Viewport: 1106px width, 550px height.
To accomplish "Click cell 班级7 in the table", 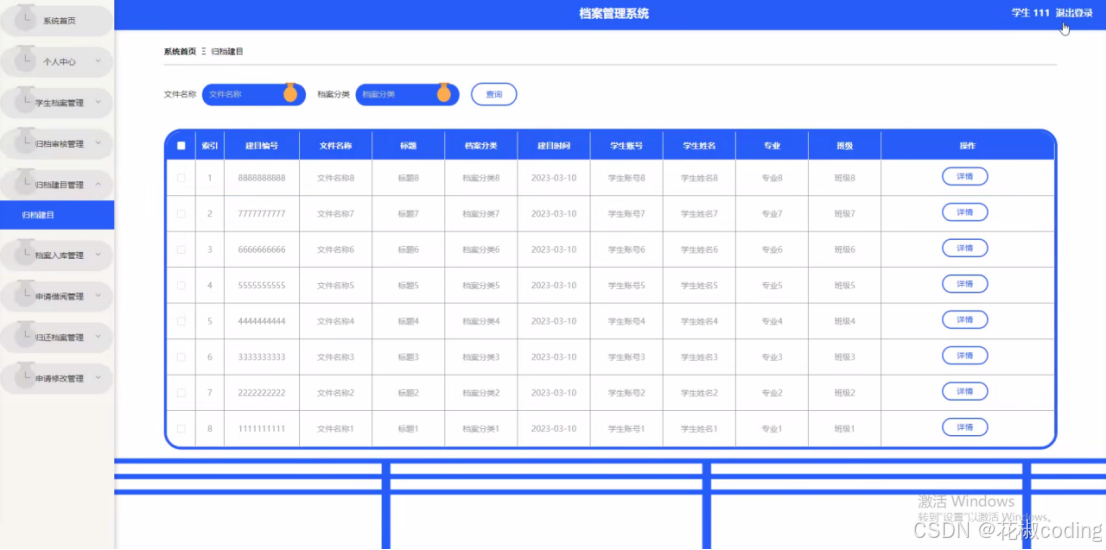I will click(x=844, y=214).
